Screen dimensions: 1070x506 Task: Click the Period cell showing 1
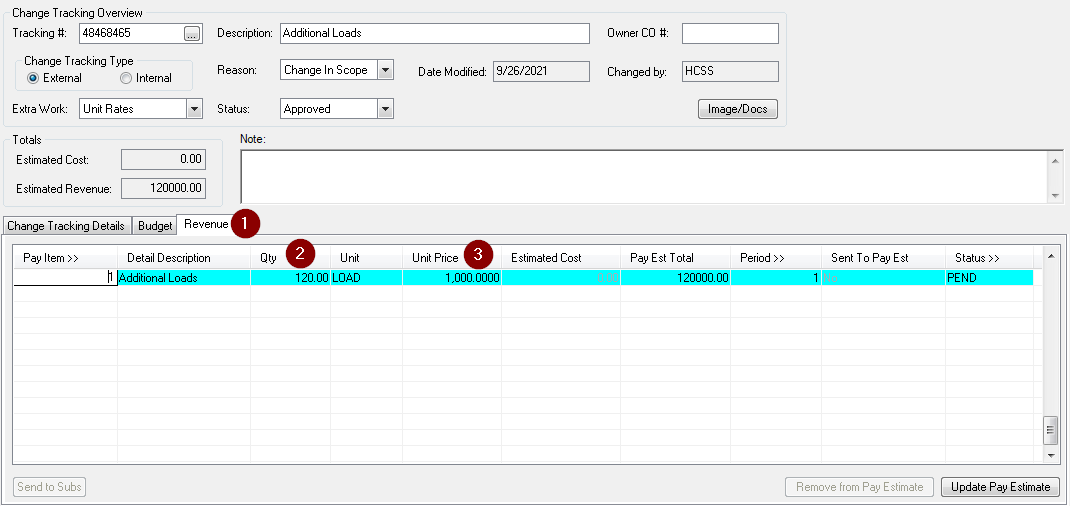[x=775, y=278]
